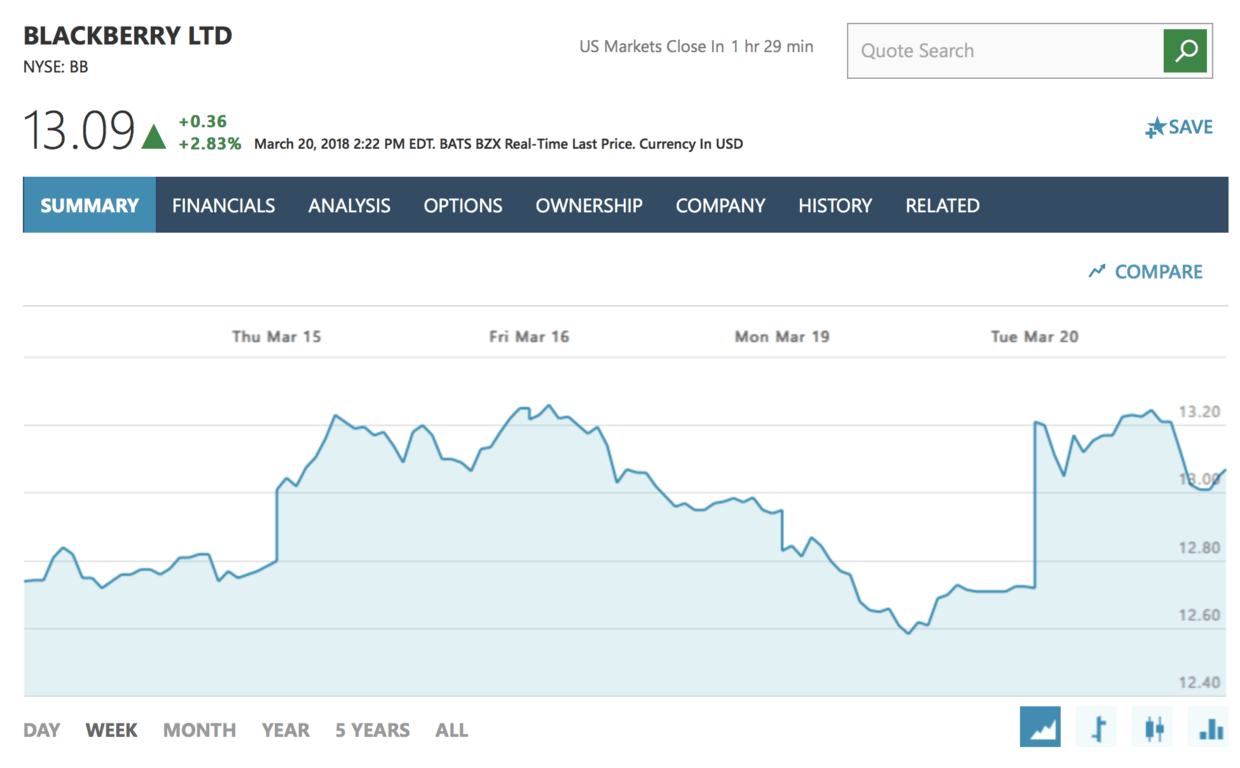Click the Thu Mar 15 date label
1240x768 pixels.
[276, 336]
